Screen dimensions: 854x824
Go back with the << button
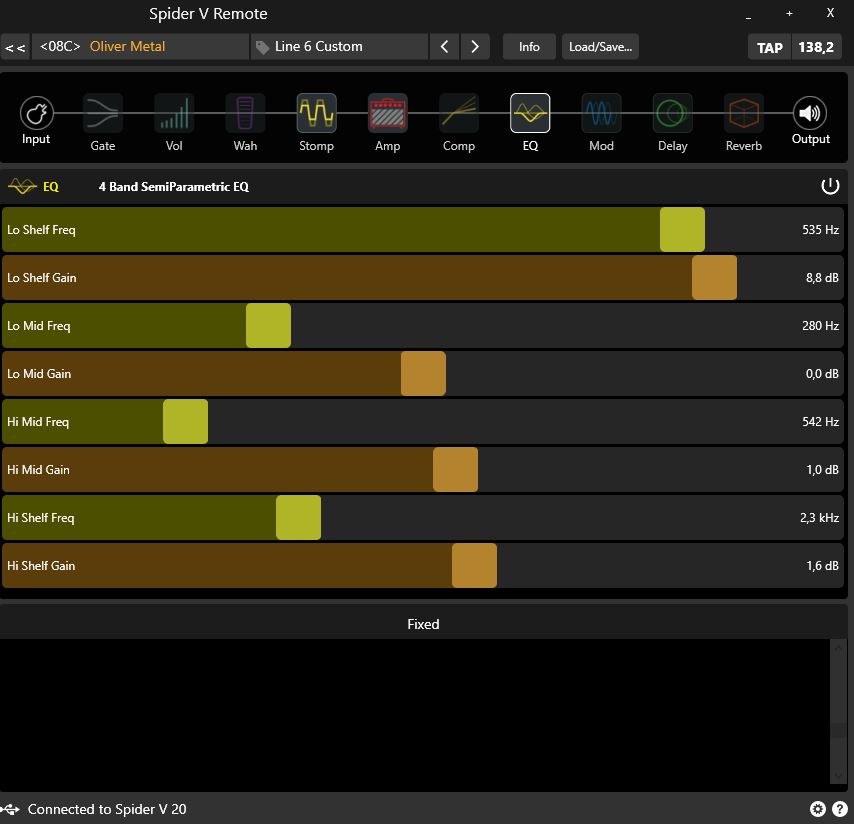[15, 47]
